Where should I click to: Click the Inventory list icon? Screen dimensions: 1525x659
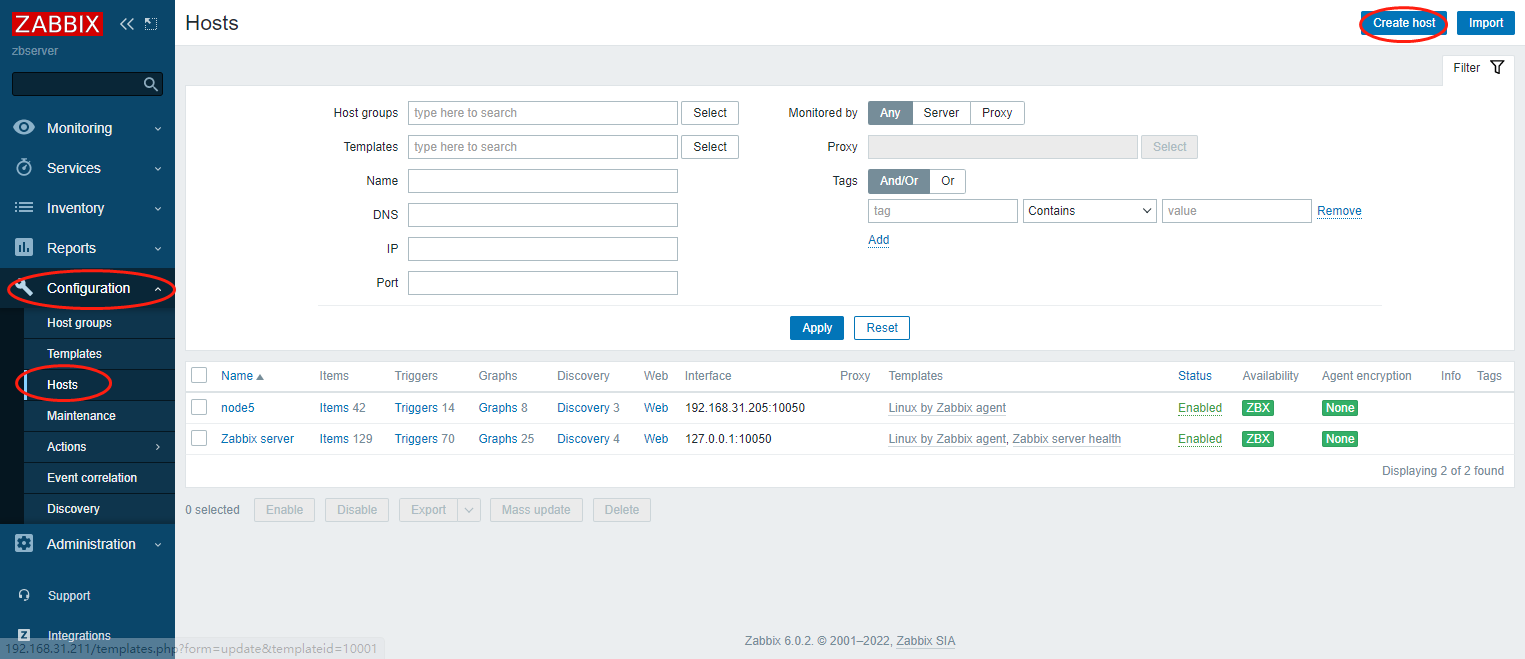click(x=25, y=208)
